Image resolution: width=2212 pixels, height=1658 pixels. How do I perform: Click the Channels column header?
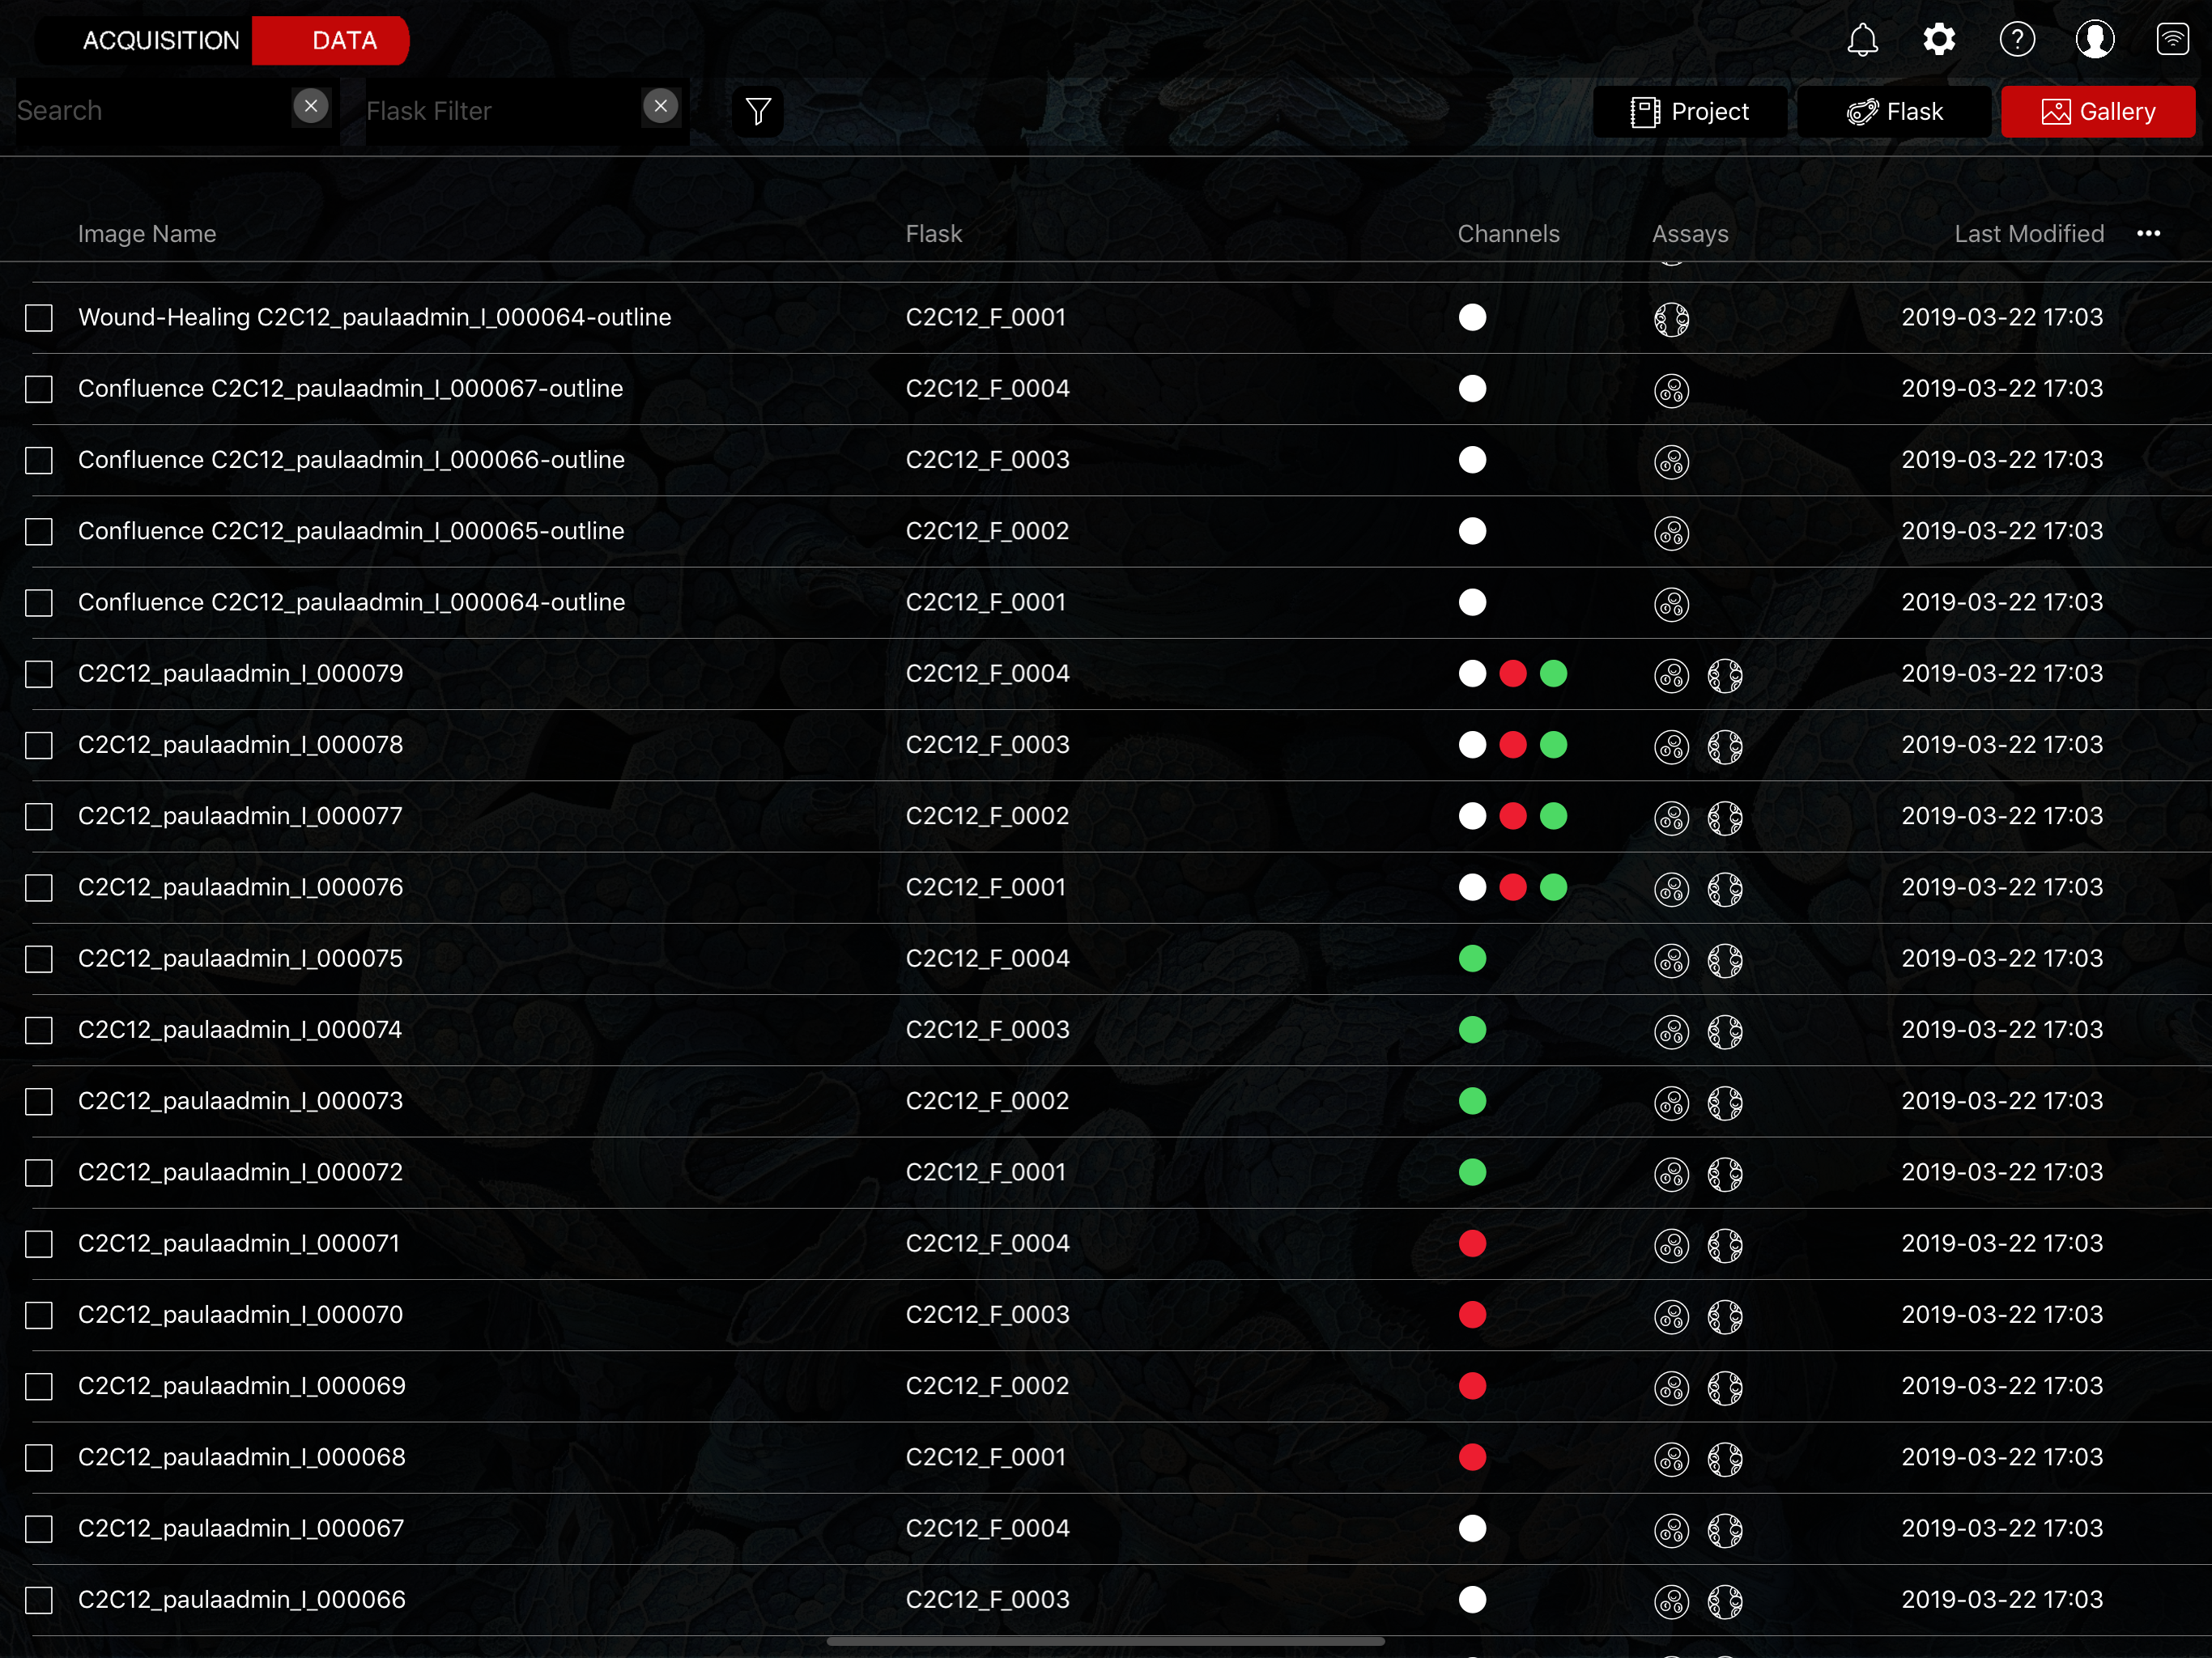pos(1508,234)
